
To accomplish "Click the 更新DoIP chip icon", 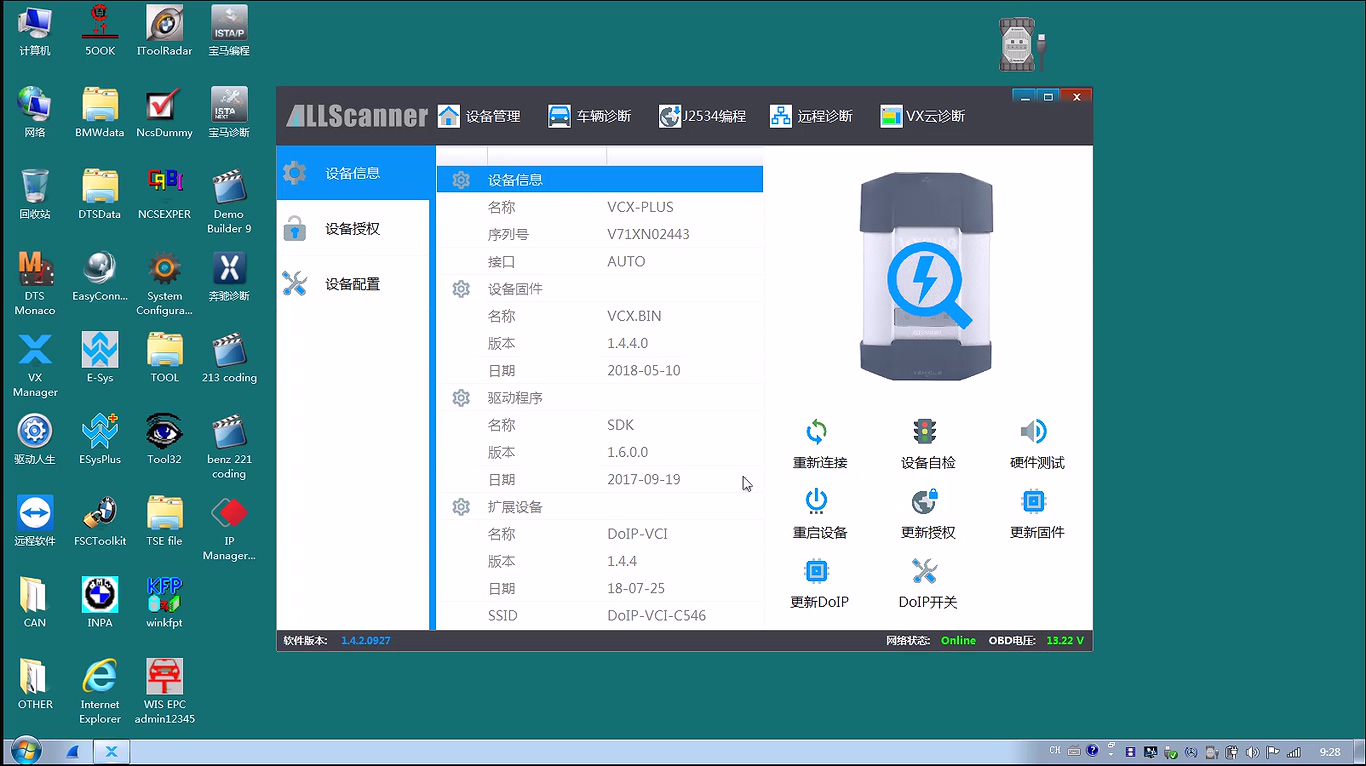I will pos(817,572).
